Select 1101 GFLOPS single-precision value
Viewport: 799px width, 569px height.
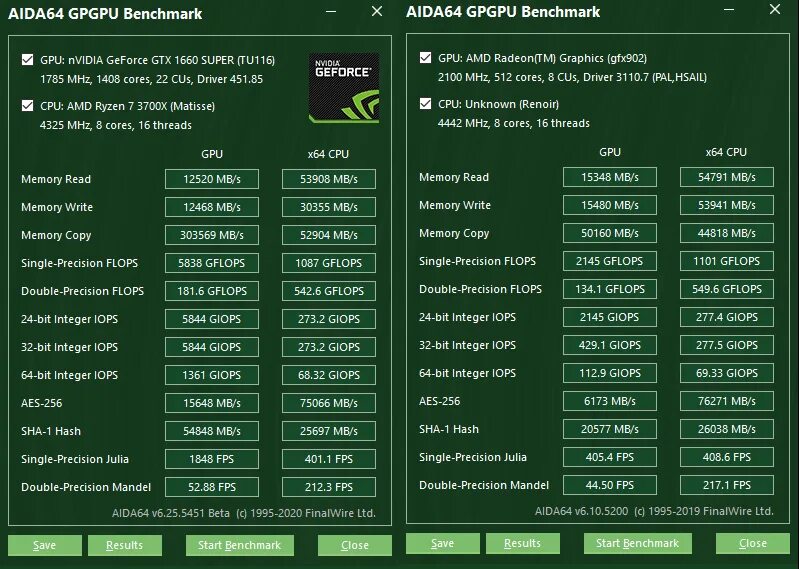(x=727, y=261)
